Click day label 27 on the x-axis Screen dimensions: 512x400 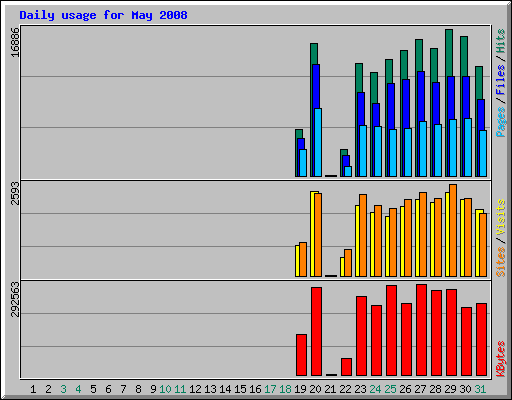coord(420,389)
